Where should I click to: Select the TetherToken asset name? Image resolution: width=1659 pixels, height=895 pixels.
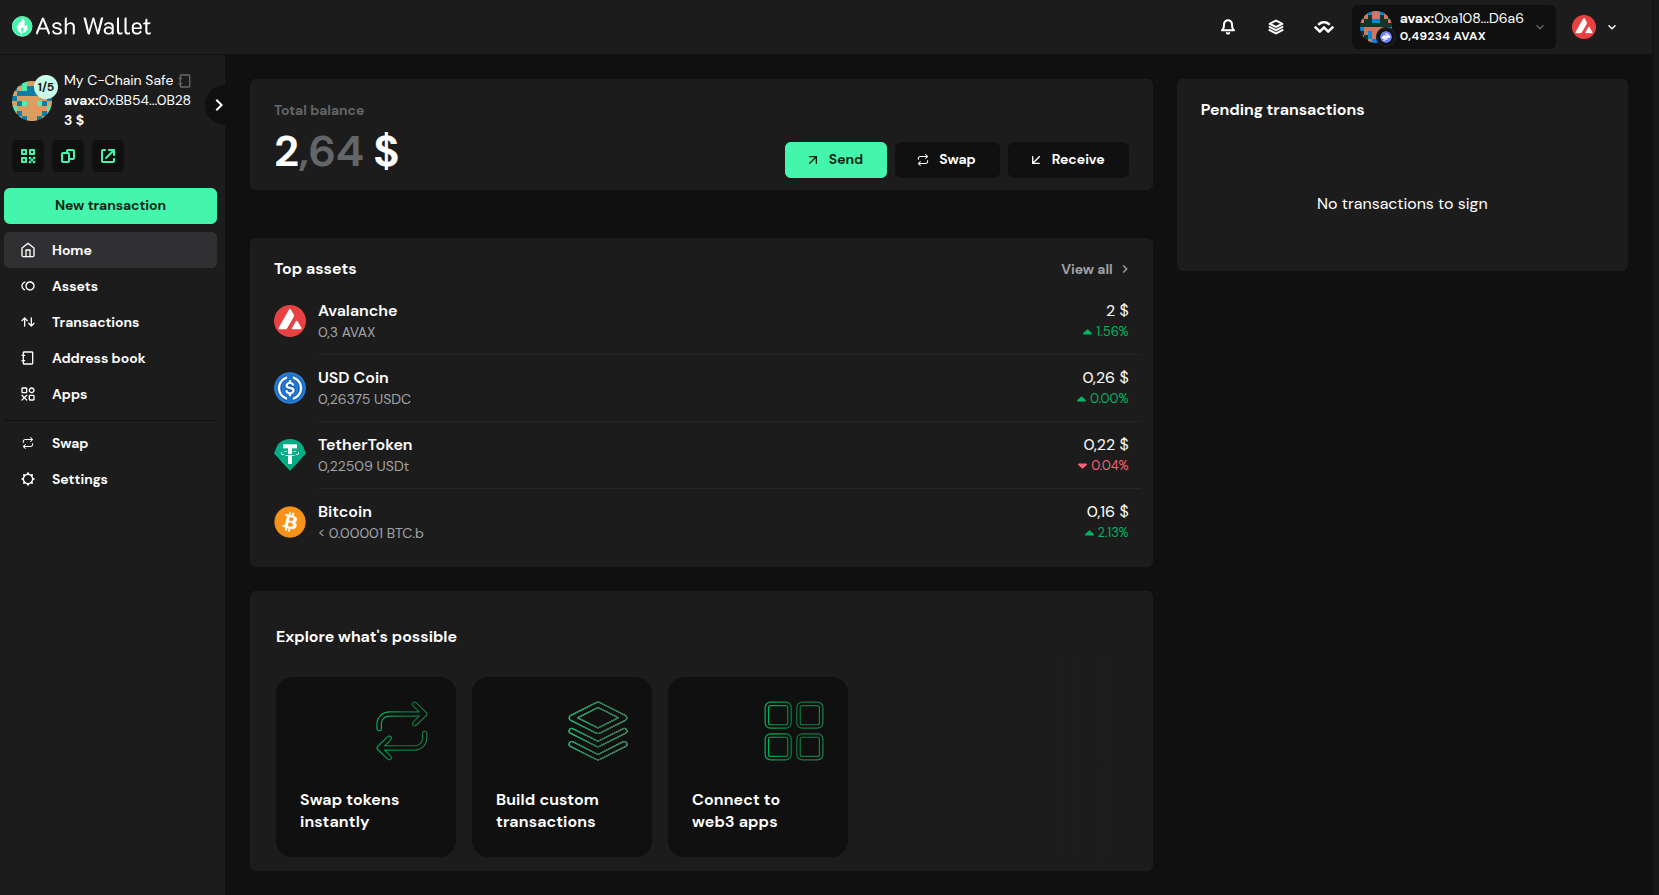(x=365, y=445)
